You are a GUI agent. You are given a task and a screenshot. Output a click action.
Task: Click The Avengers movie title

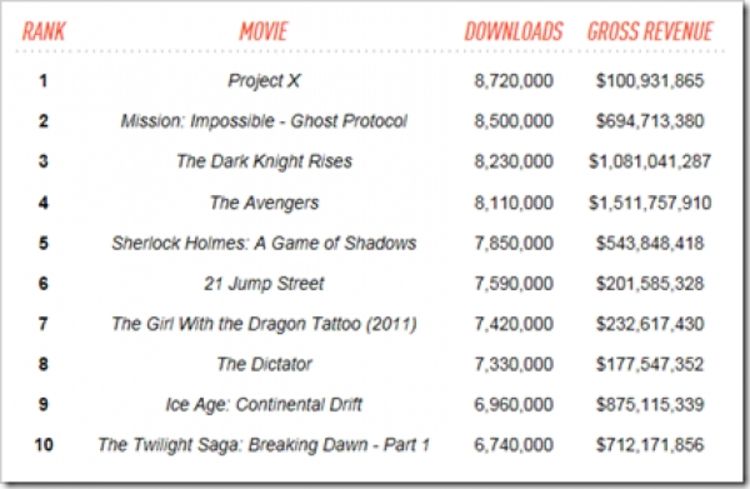pos(264,203)
